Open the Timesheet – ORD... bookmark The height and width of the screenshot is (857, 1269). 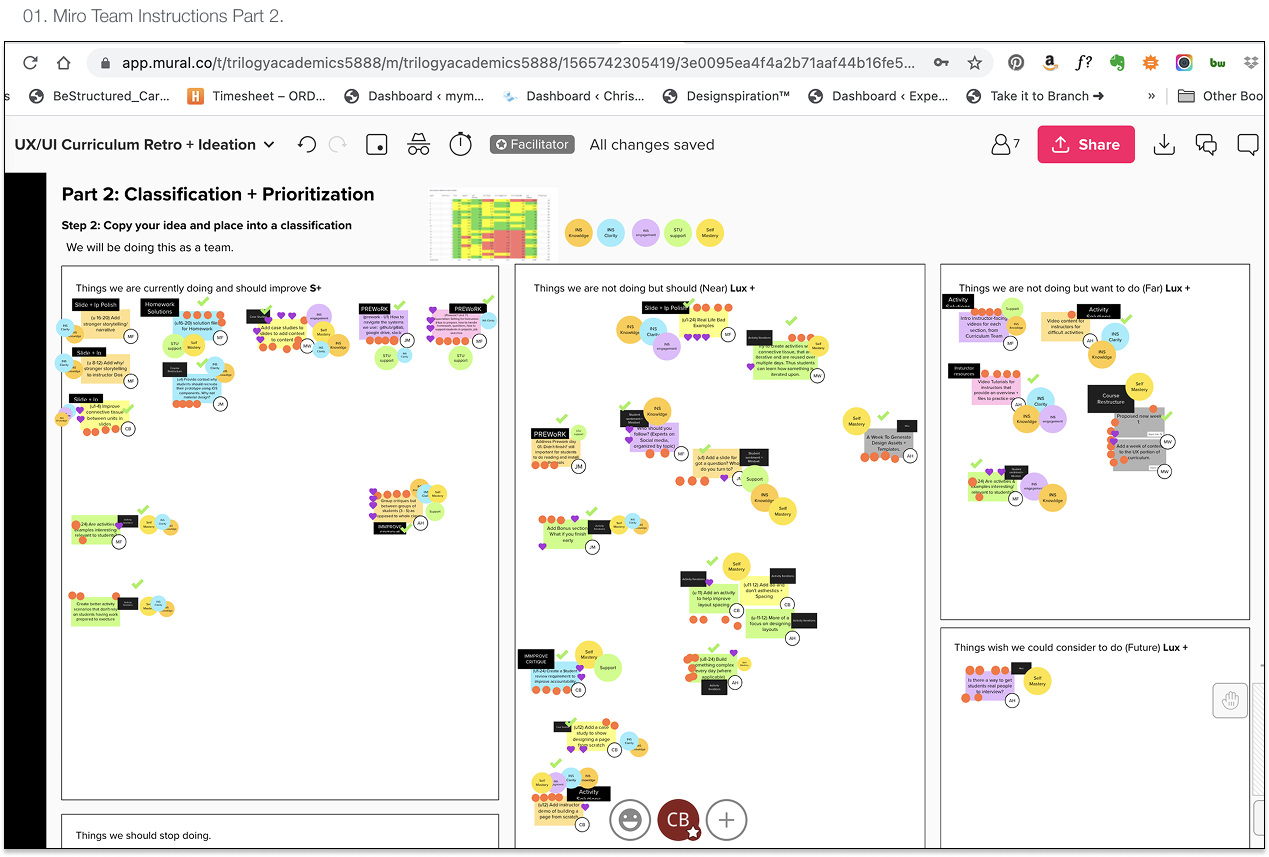click(x=255, y=96)
